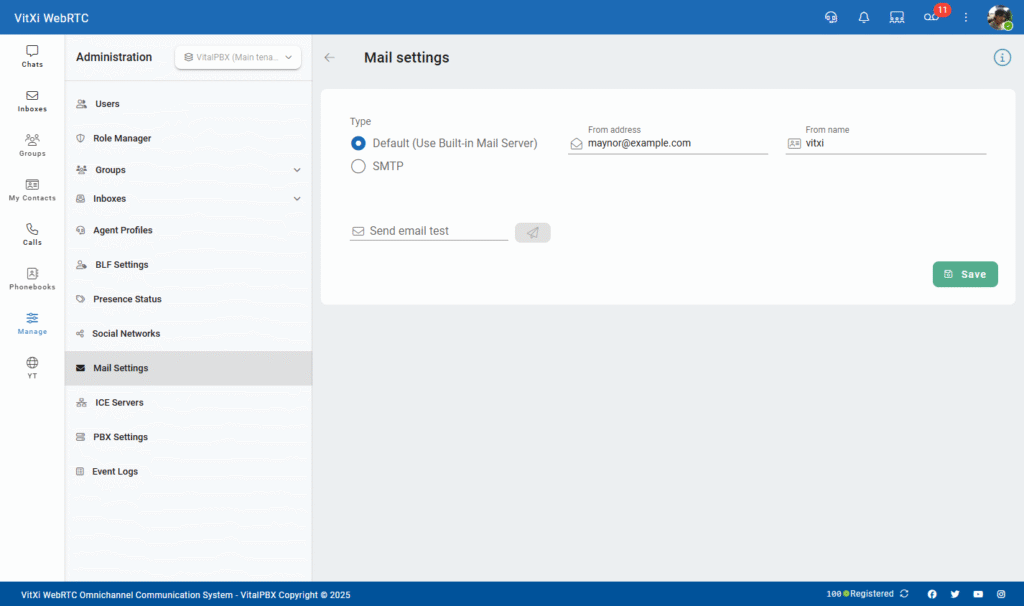This screenshot has height=606, width=1024.
Task: Open the Calls section in left sidebar
Action: pos(32,234)
